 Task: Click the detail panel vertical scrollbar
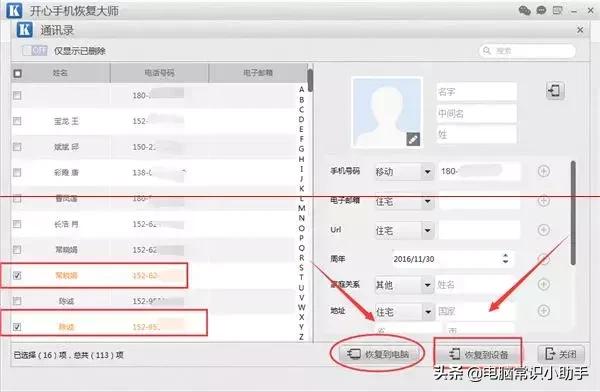click(x=573, y=212)
